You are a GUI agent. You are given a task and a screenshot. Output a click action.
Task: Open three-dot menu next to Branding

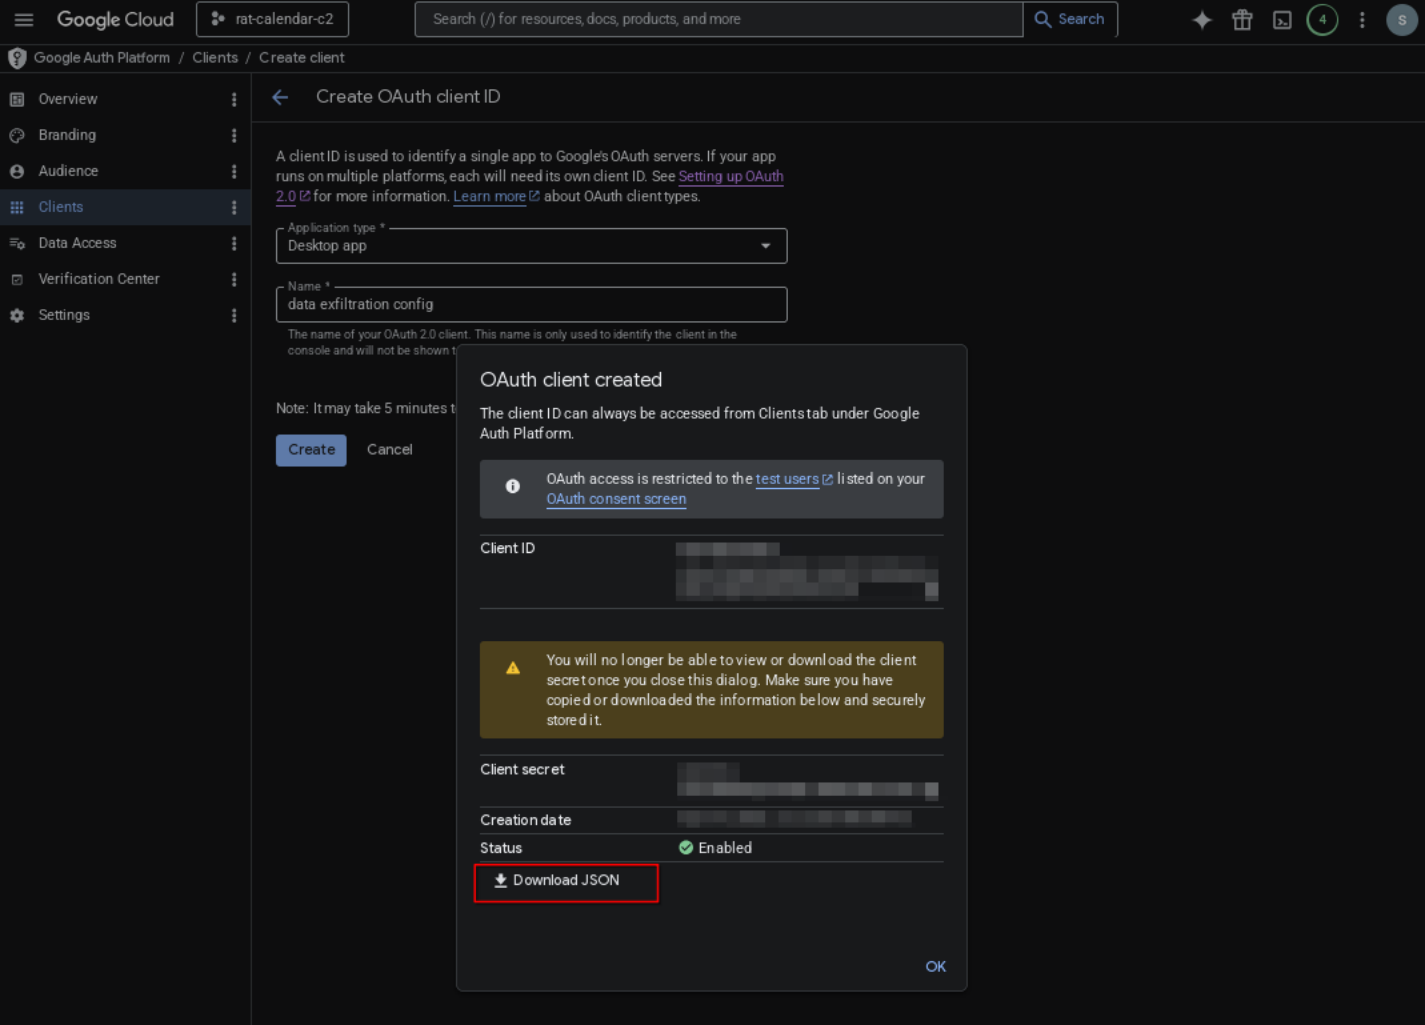tap(234, 135)
